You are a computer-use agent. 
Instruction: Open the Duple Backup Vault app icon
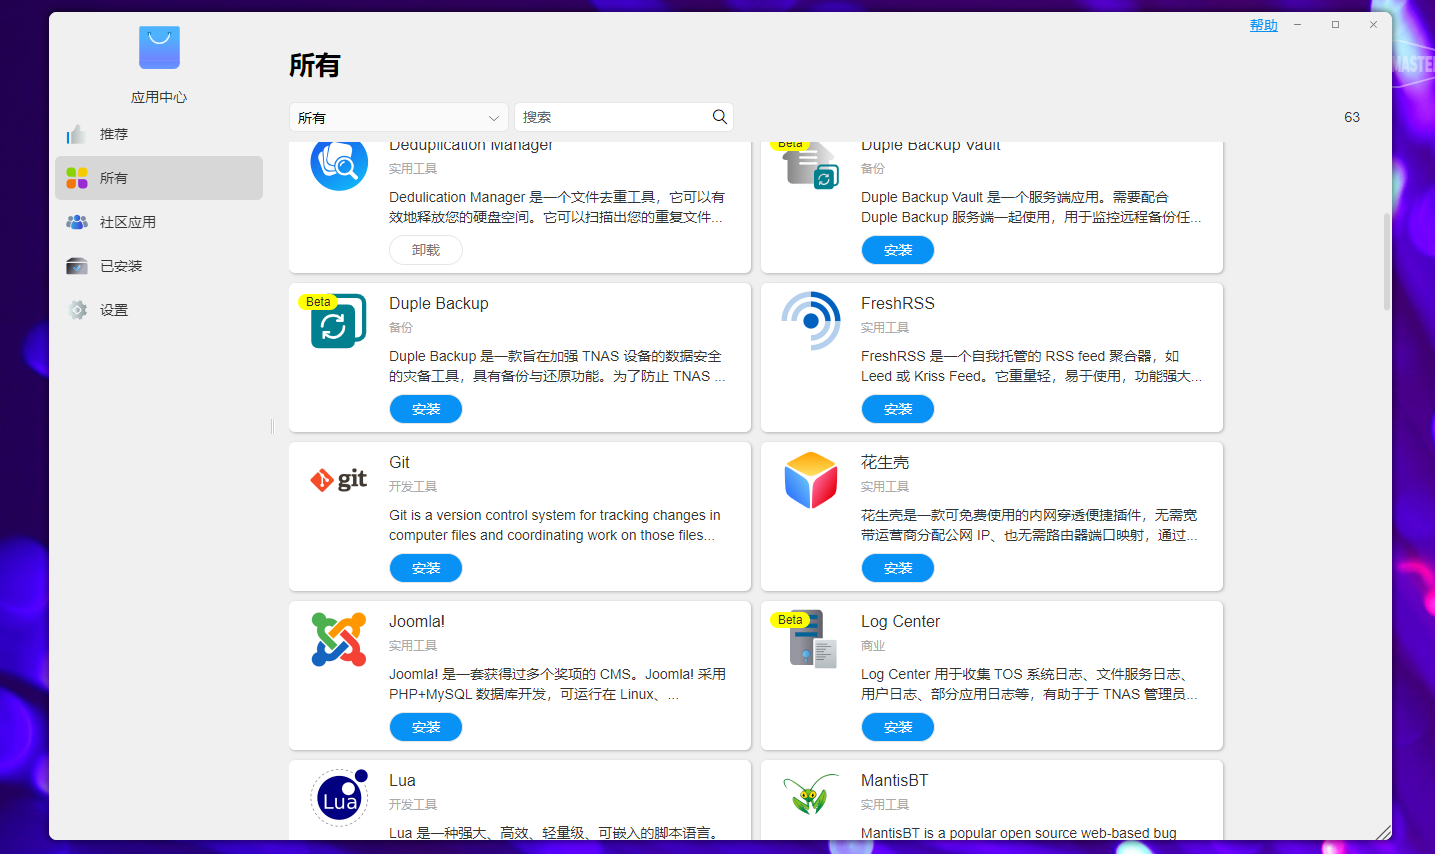pos(811,166)
